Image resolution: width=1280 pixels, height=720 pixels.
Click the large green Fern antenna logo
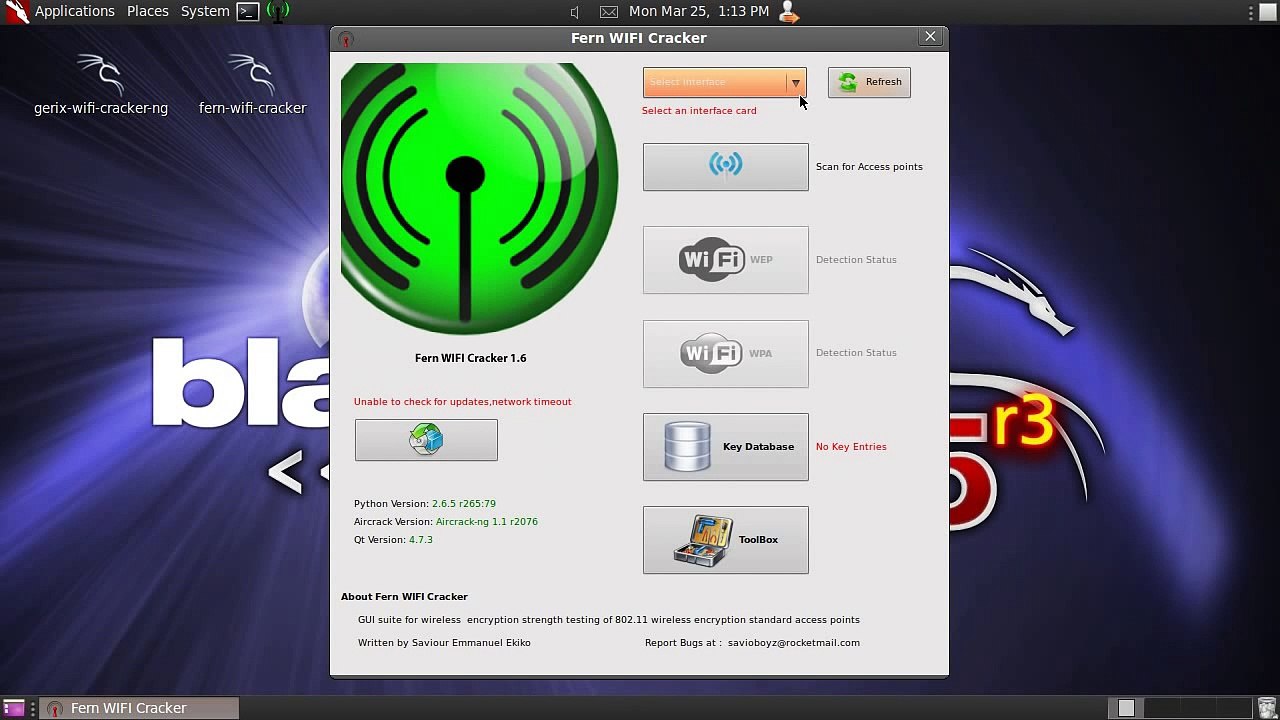[479, 198]
